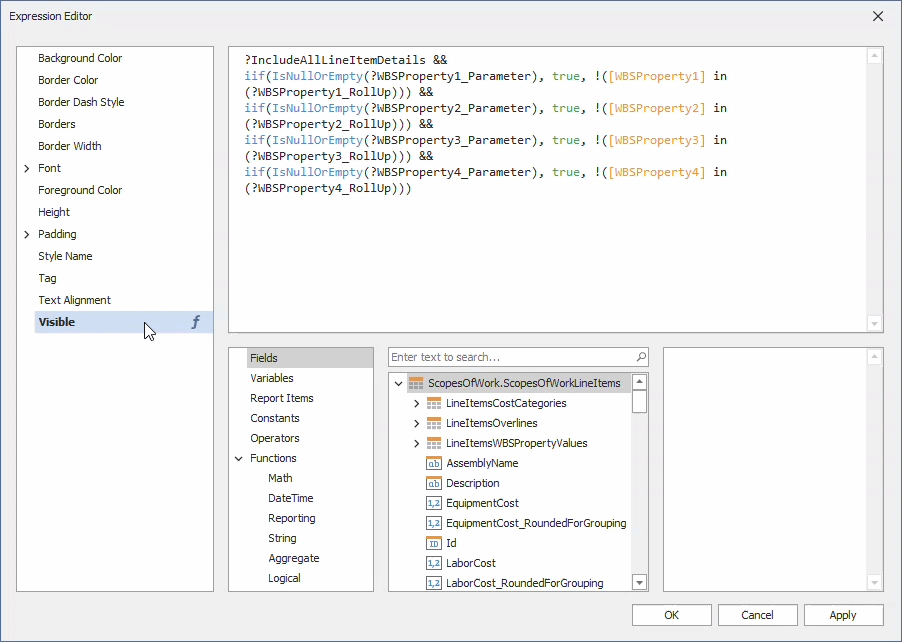Select the AssemblyName field
This screenshot has width=902, height=642.
pyautogui.click(x=482, y=463)
